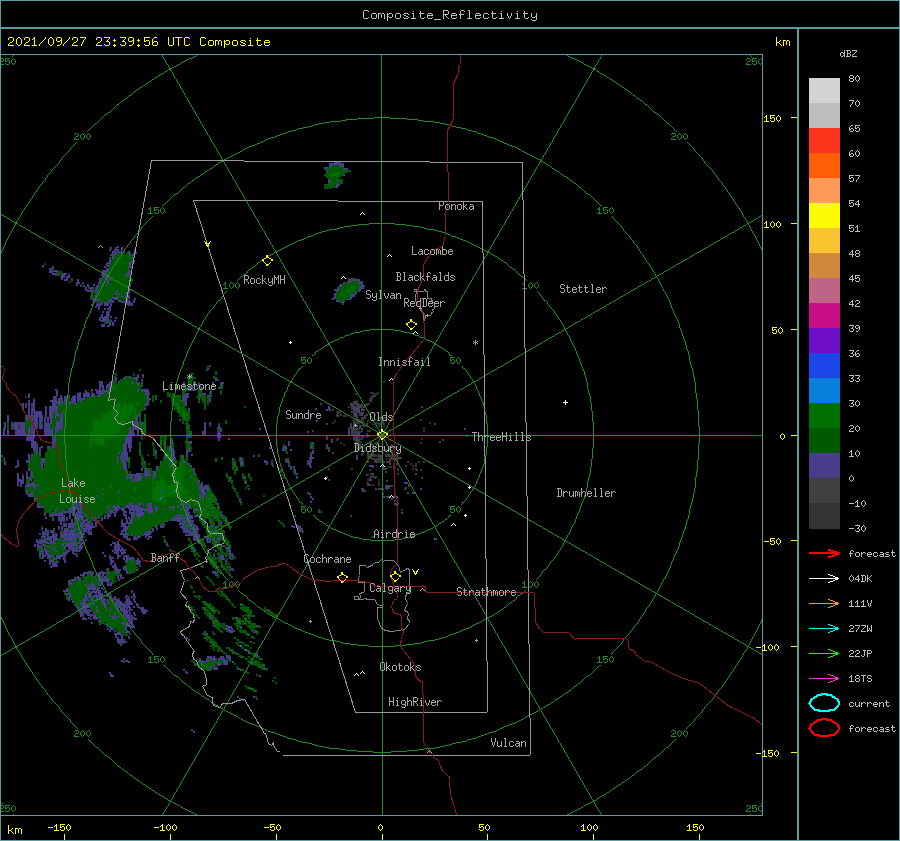
Task: Click the blue 36-33 dBZ color swatch
Action: pos(824,365)
